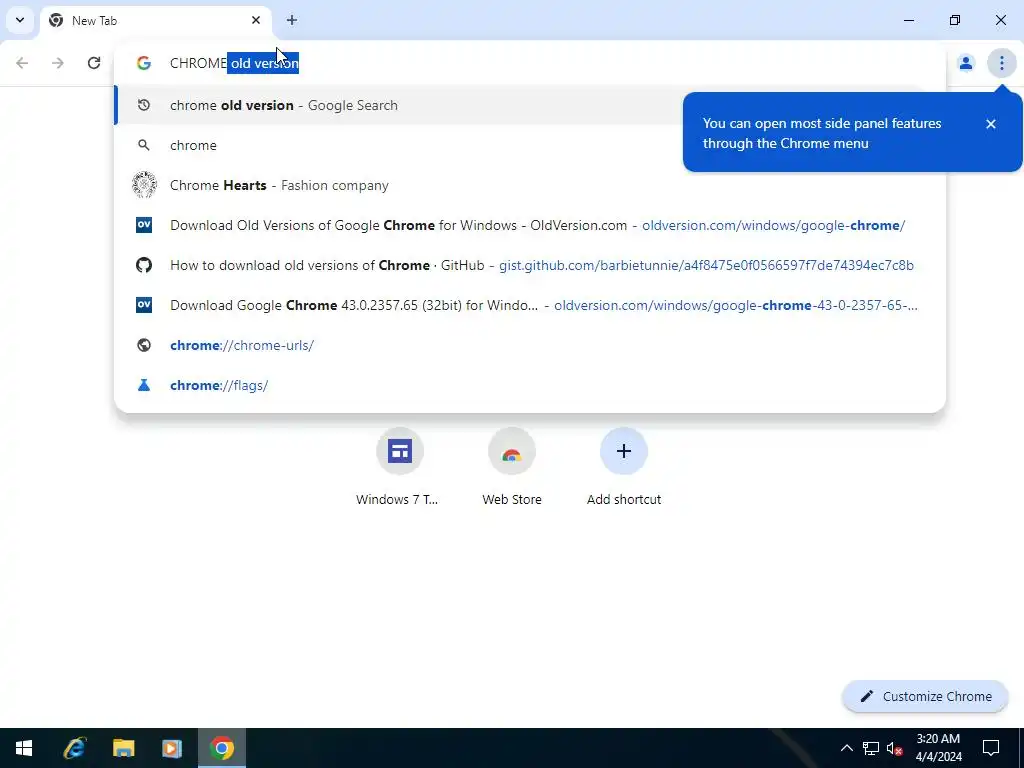This screenshot has width=1024, height=768.
Task: Click the OV icon next to Chrome 43.0.2357.65
Action: click(x=144, y=305)
